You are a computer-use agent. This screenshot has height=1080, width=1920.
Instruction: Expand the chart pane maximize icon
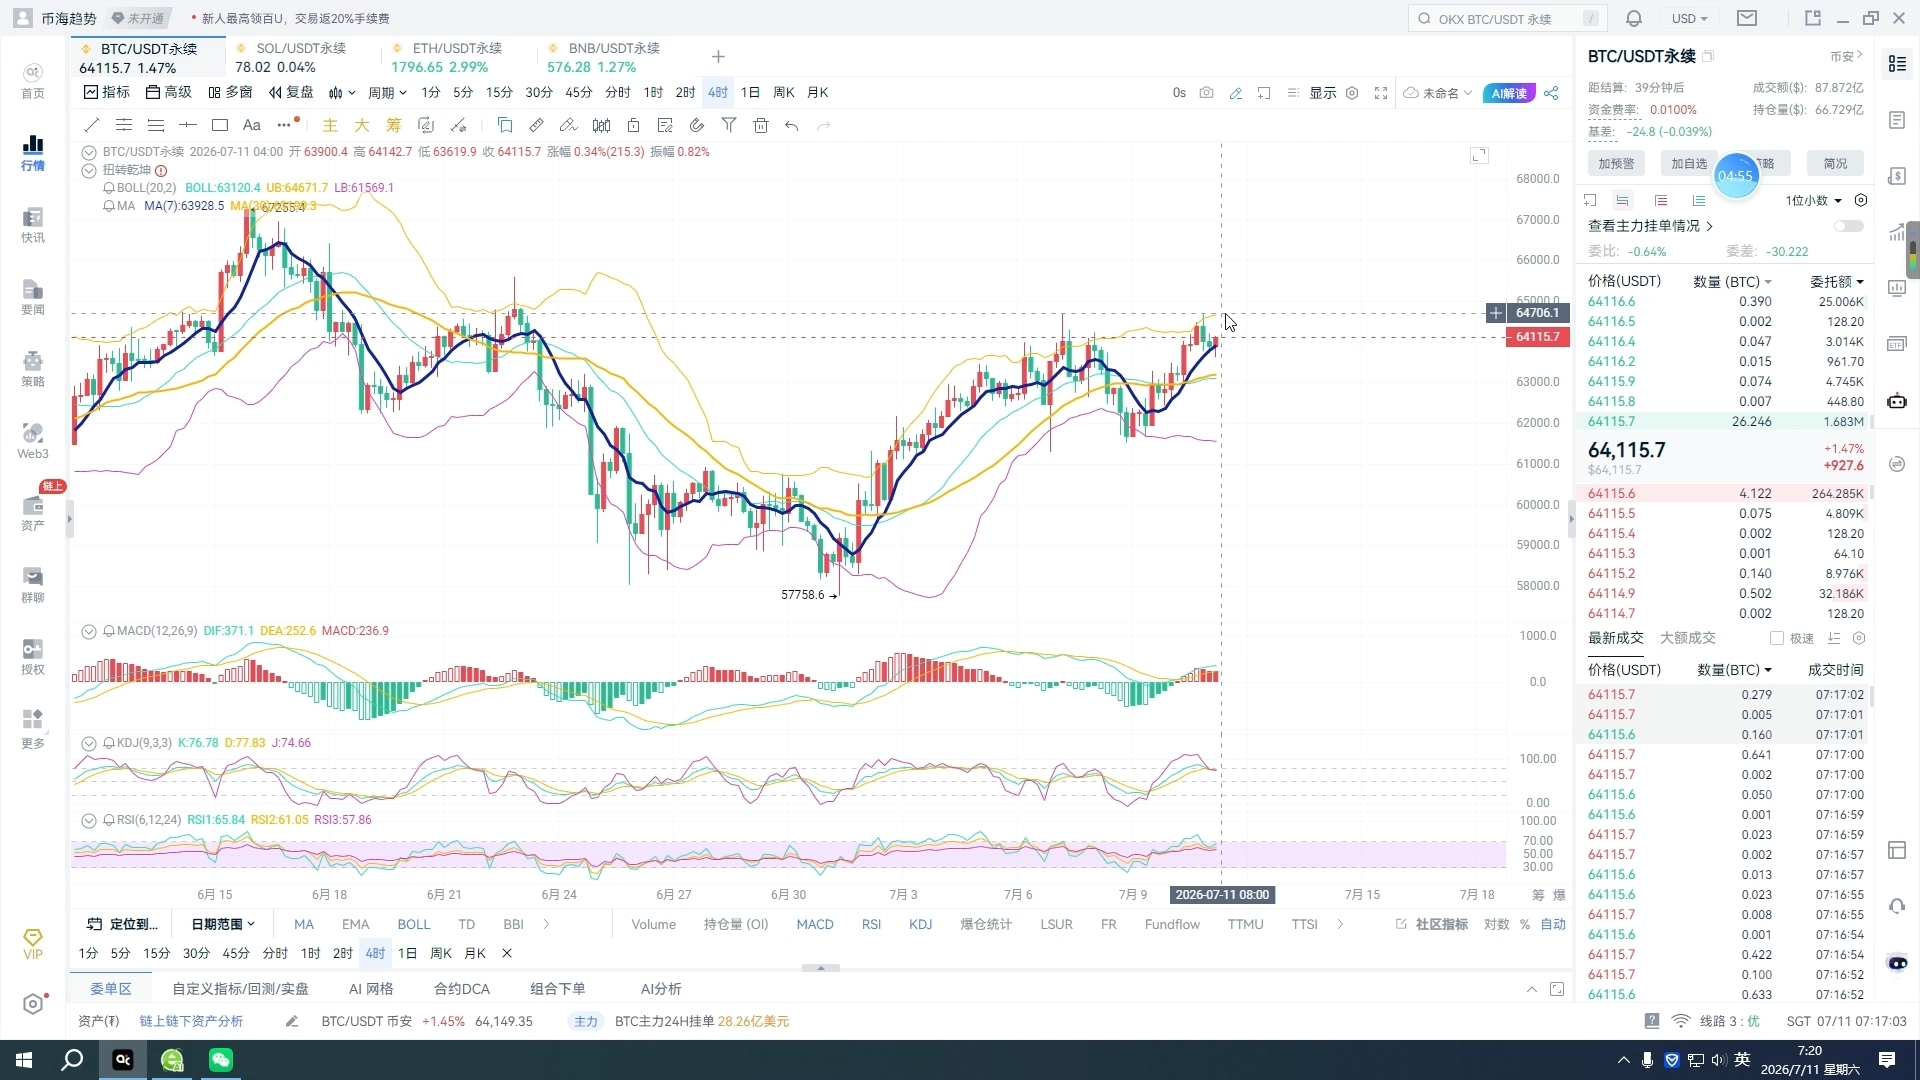[x=1480, y=155]
